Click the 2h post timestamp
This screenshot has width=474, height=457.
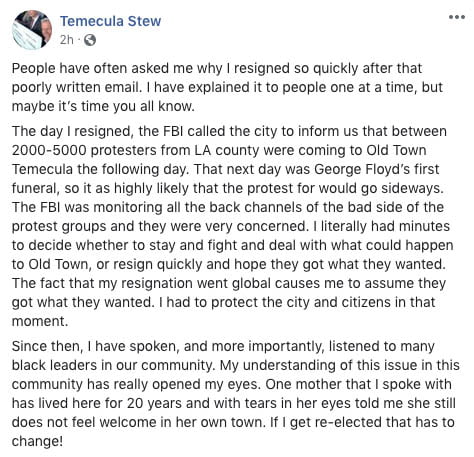(x=67, y=40)
